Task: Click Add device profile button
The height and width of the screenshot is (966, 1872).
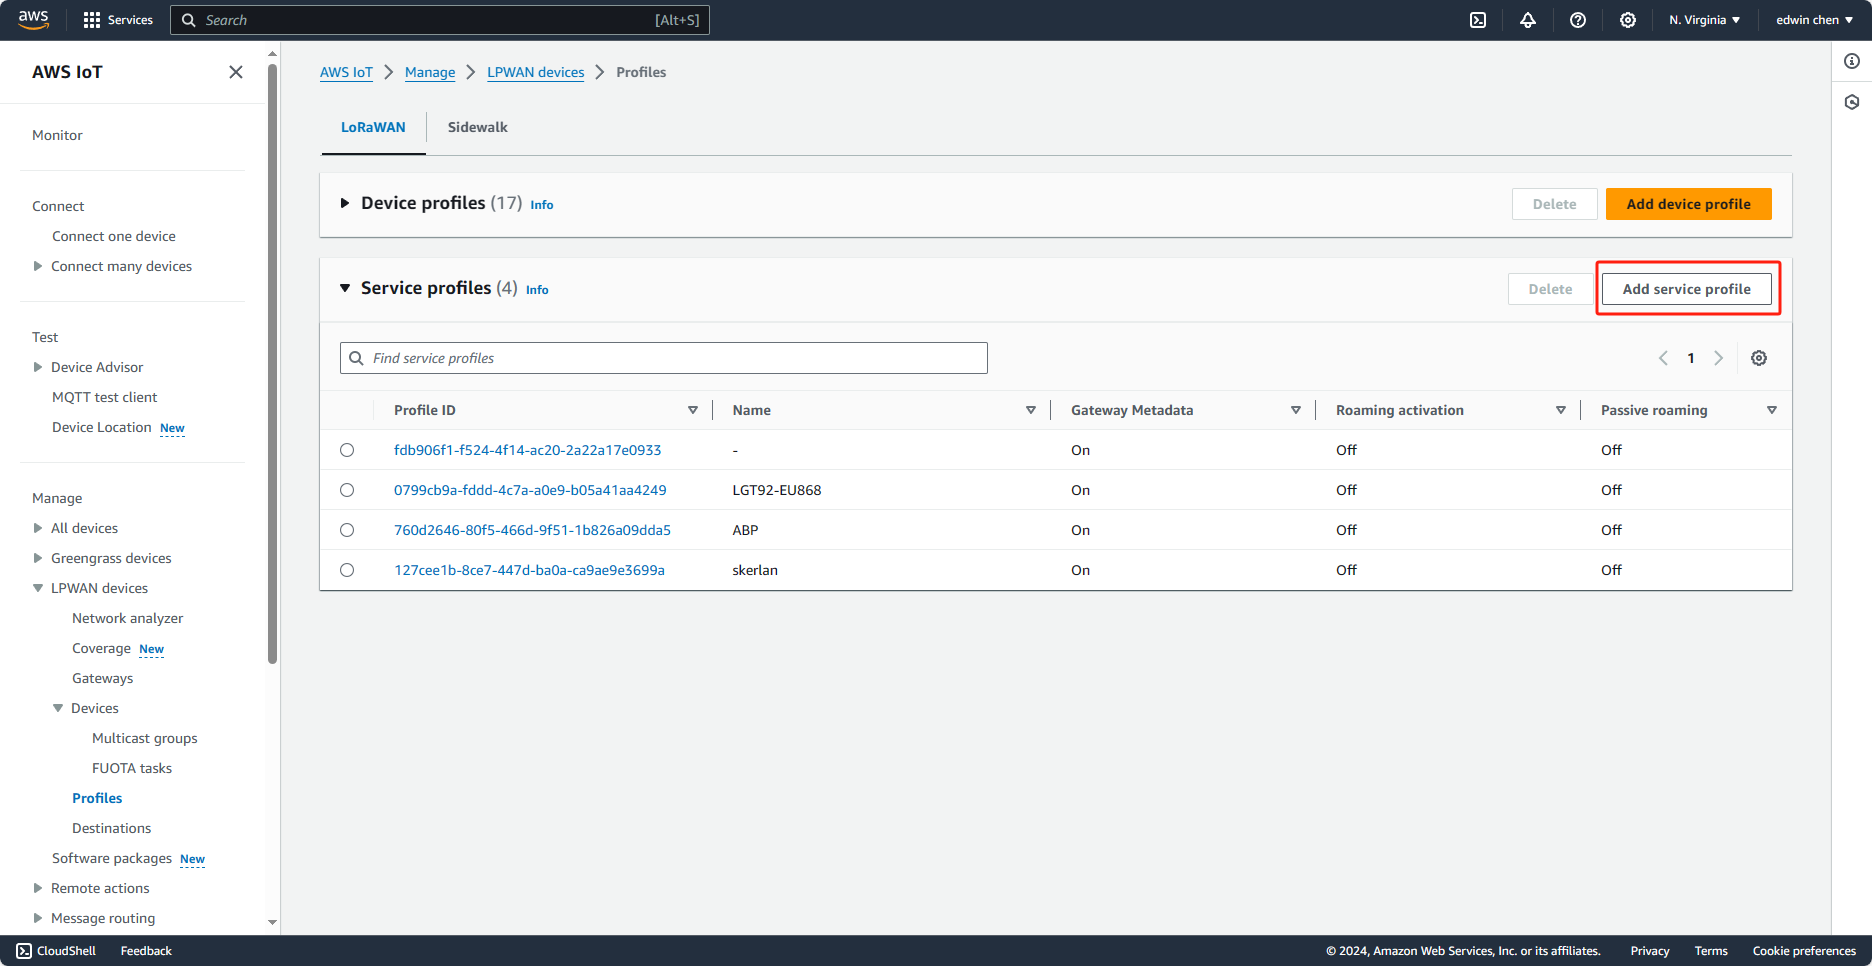Action: (1688, 204)
